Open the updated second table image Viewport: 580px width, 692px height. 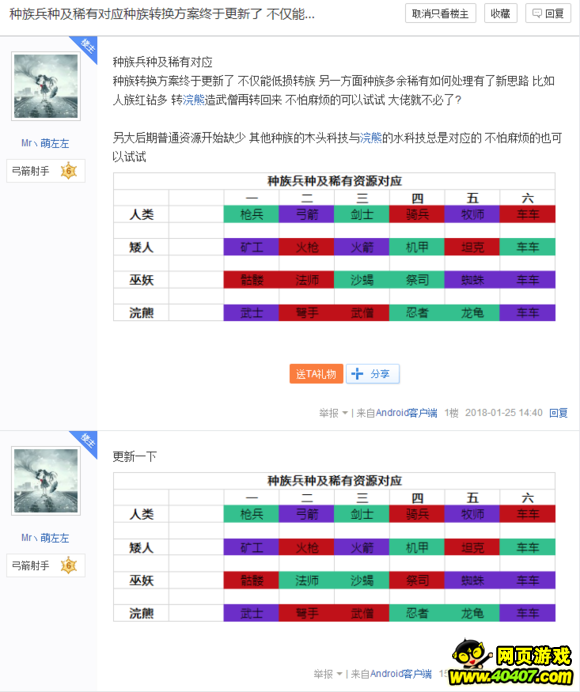[x=334, y=547]
